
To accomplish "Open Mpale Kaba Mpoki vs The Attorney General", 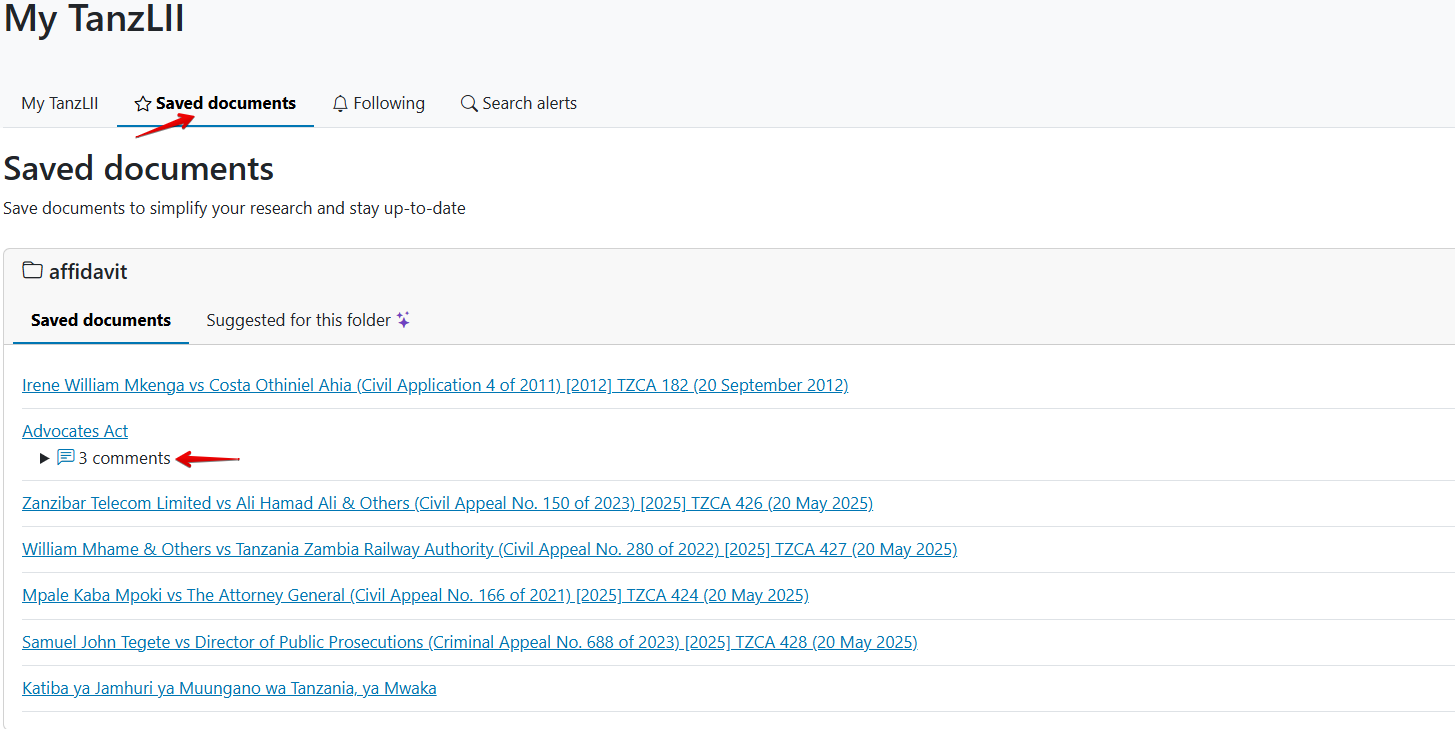I will 415,595.
